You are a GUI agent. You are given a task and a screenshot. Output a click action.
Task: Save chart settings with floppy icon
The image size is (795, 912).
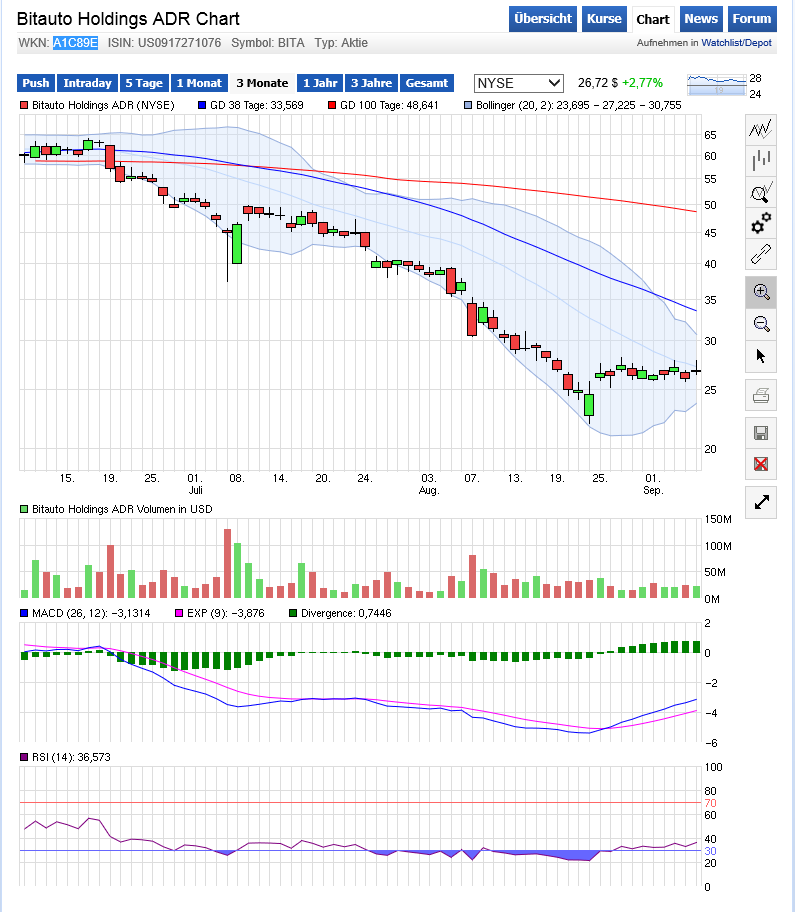(761, 433)
